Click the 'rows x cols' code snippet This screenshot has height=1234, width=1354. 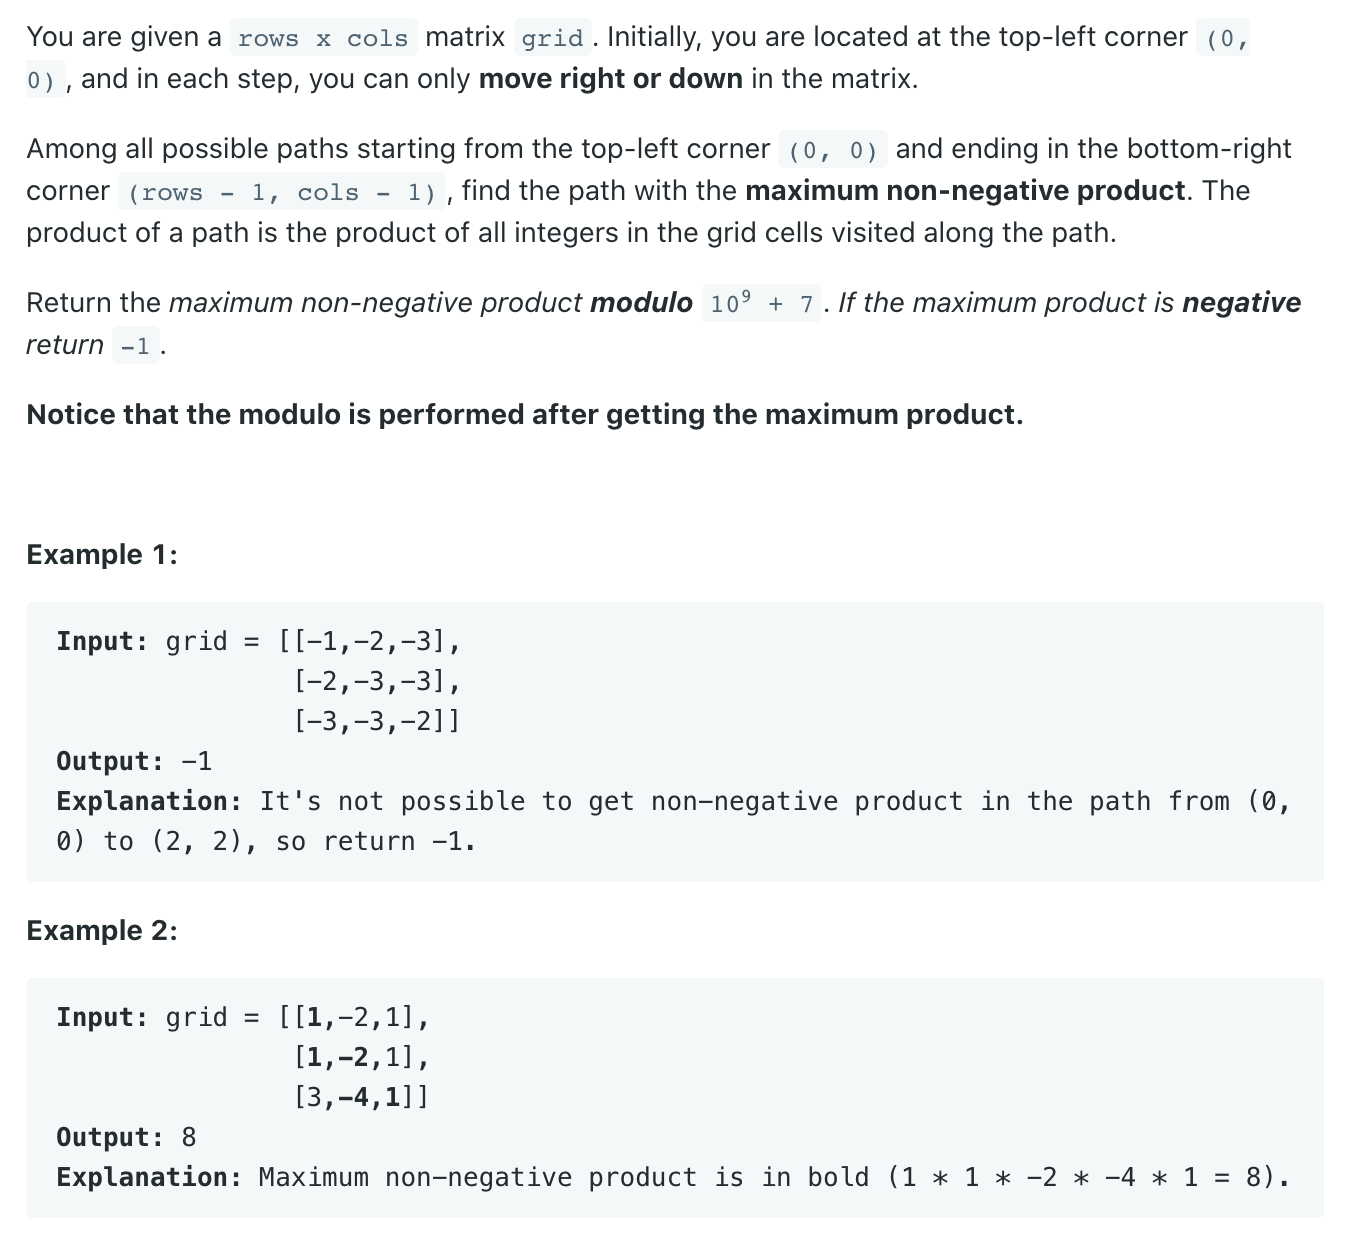pos(323,38)
